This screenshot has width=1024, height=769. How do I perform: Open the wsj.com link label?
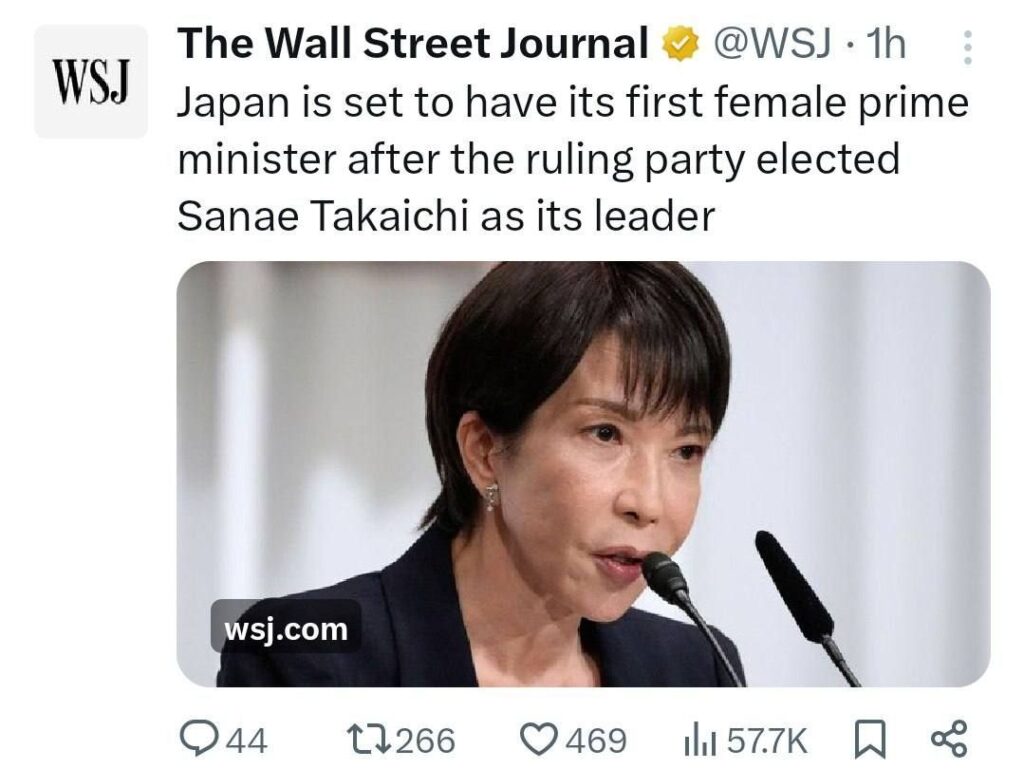coord(286,629)
